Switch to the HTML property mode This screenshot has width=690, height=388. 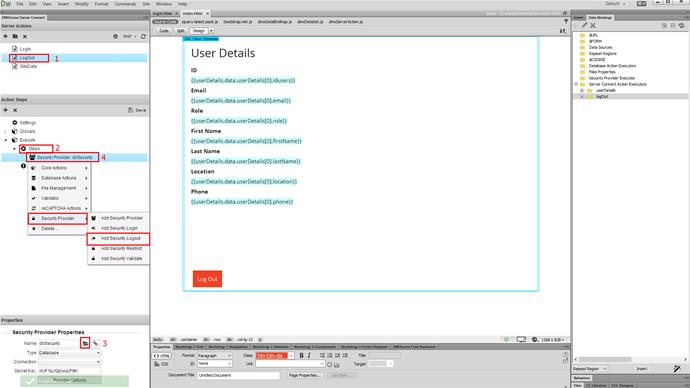161,355
